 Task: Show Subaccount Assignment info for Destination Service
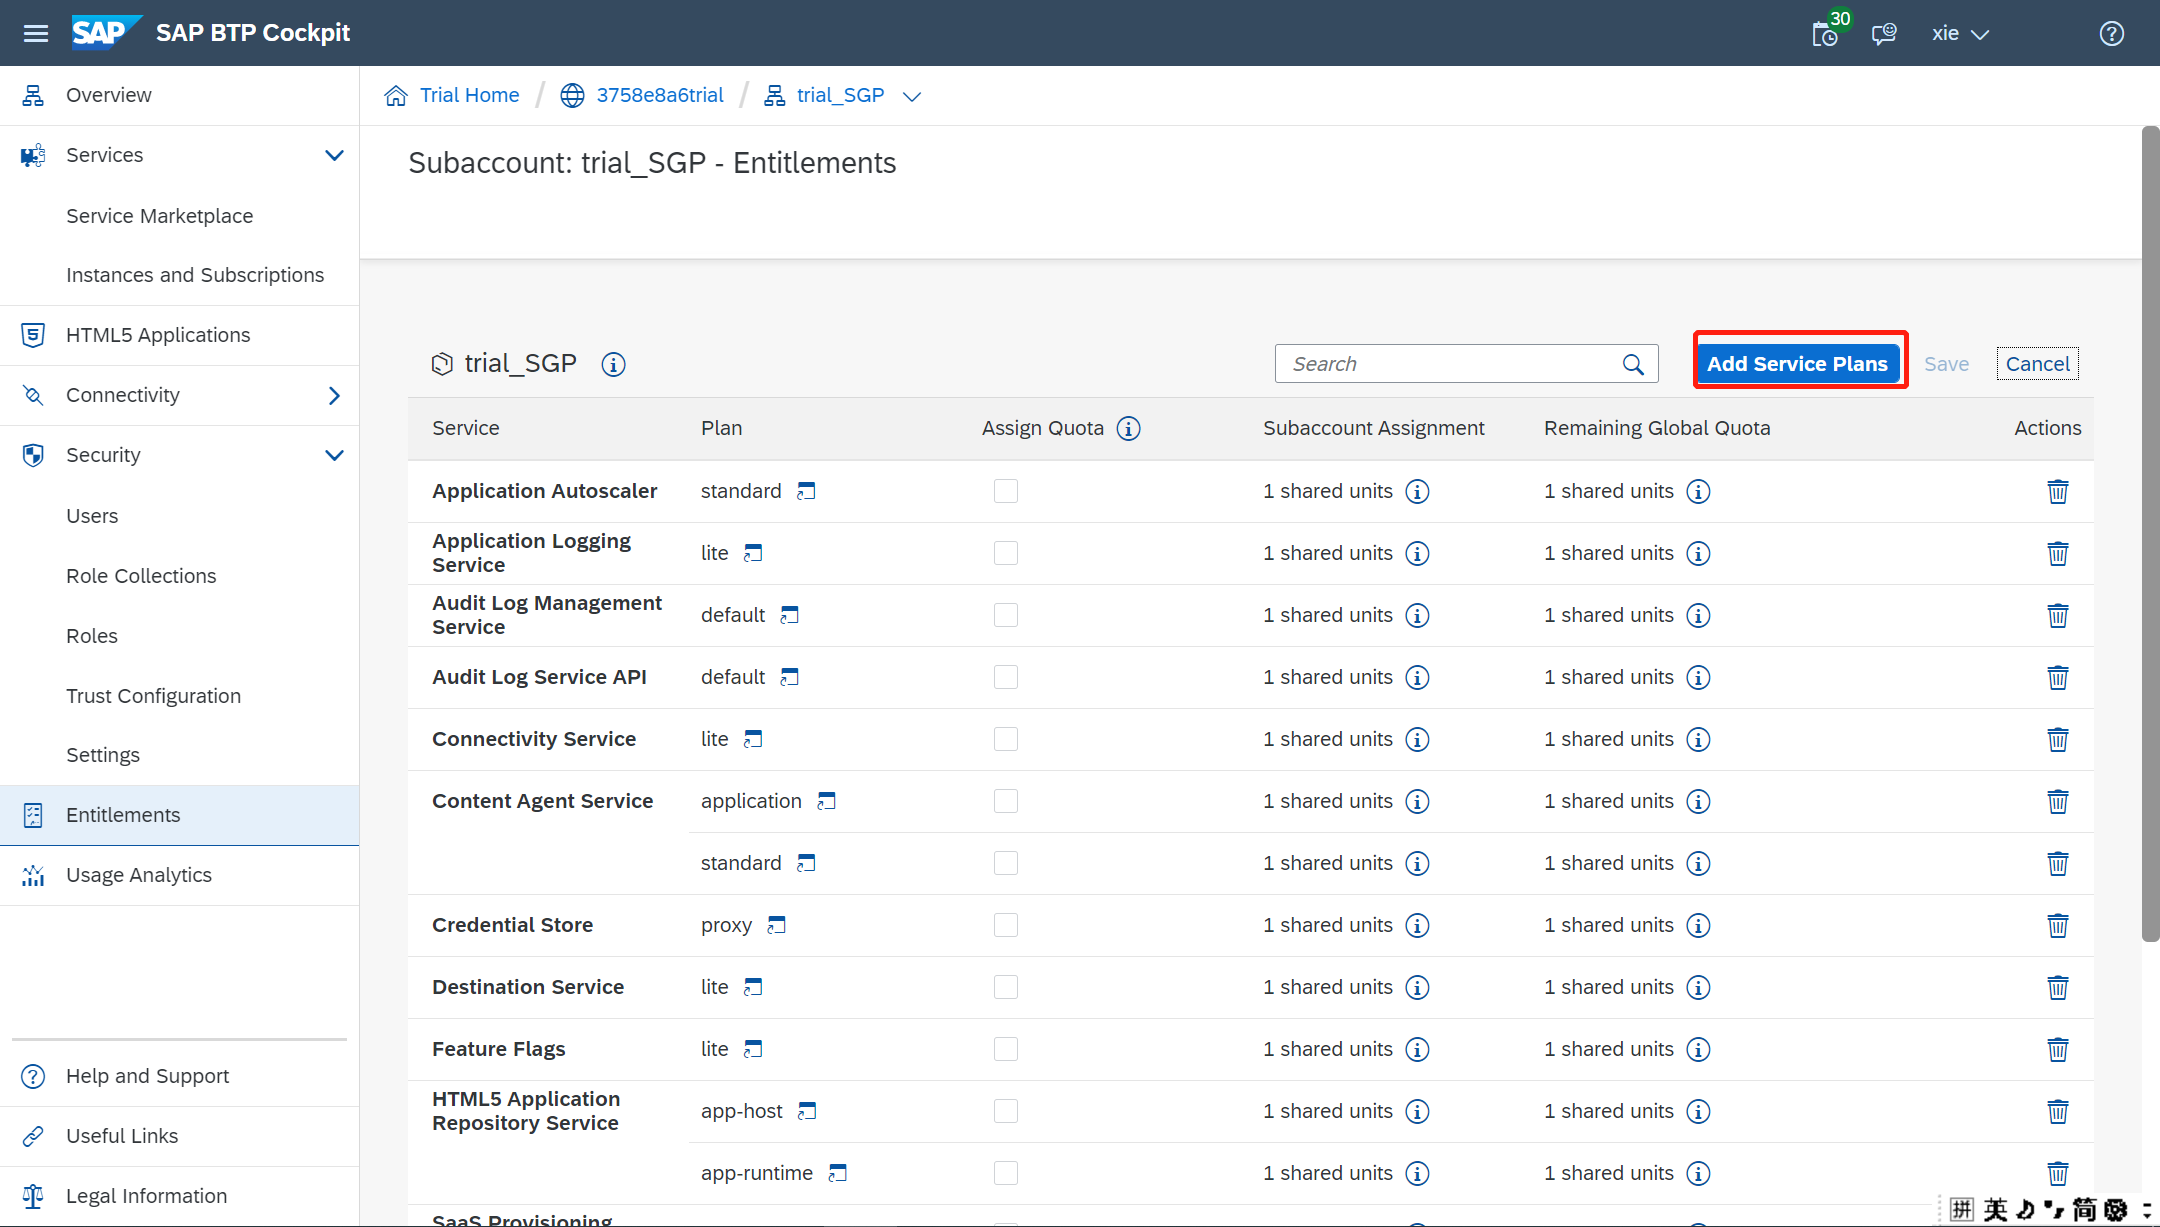1417,987
